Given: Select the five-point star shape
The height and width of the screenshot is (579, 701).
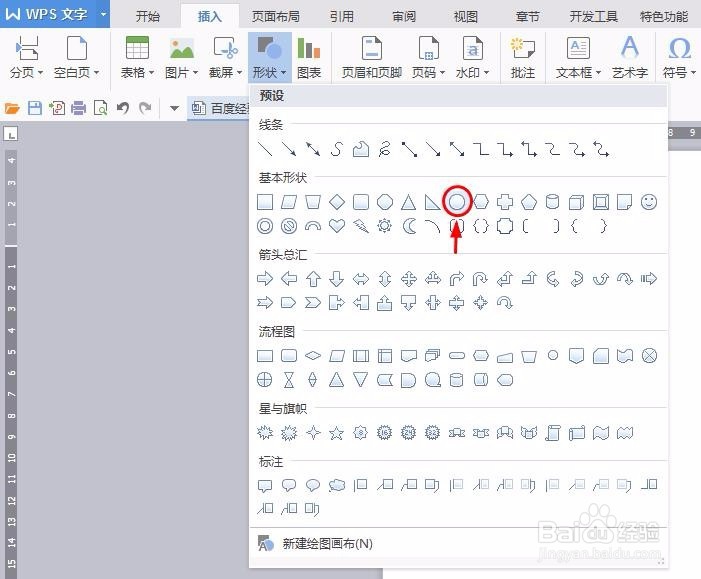Looking at the screenshot, I should [x=337, y=433].
